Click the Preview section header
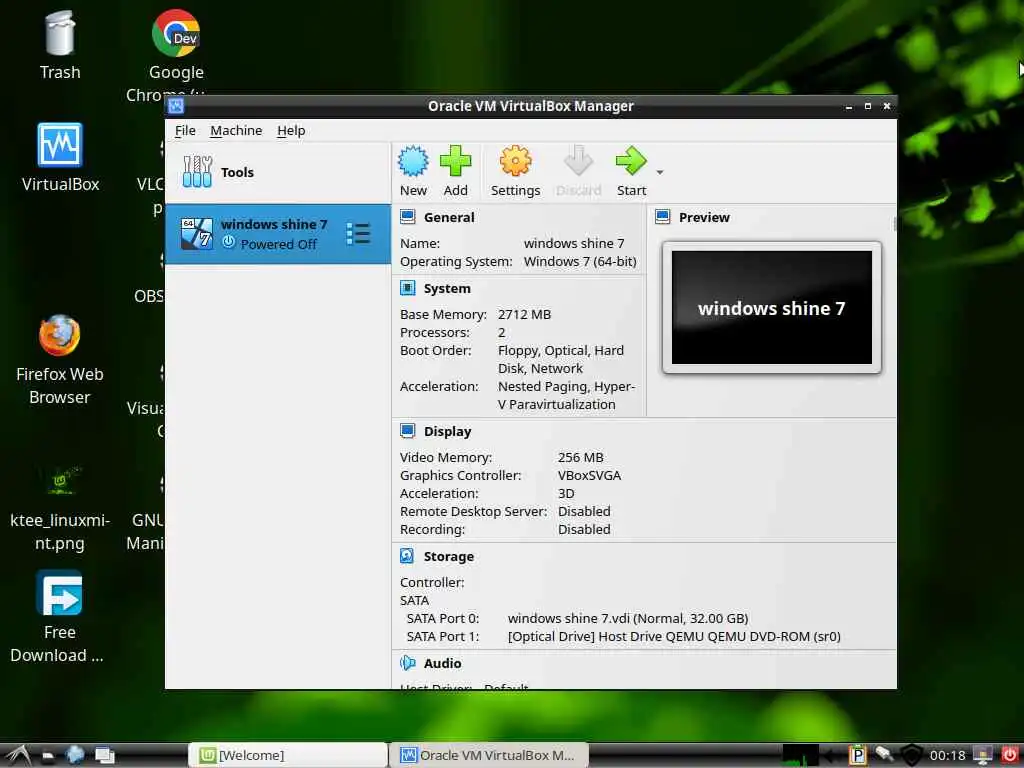The height and width of the screenshot is (768, 1024). pyautogui.click(x=704, y=217)
